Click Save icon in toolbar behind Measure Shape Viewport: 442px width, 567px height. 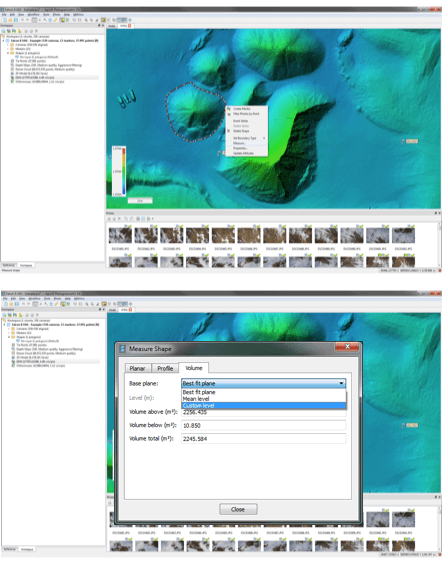tap(17, 304)
